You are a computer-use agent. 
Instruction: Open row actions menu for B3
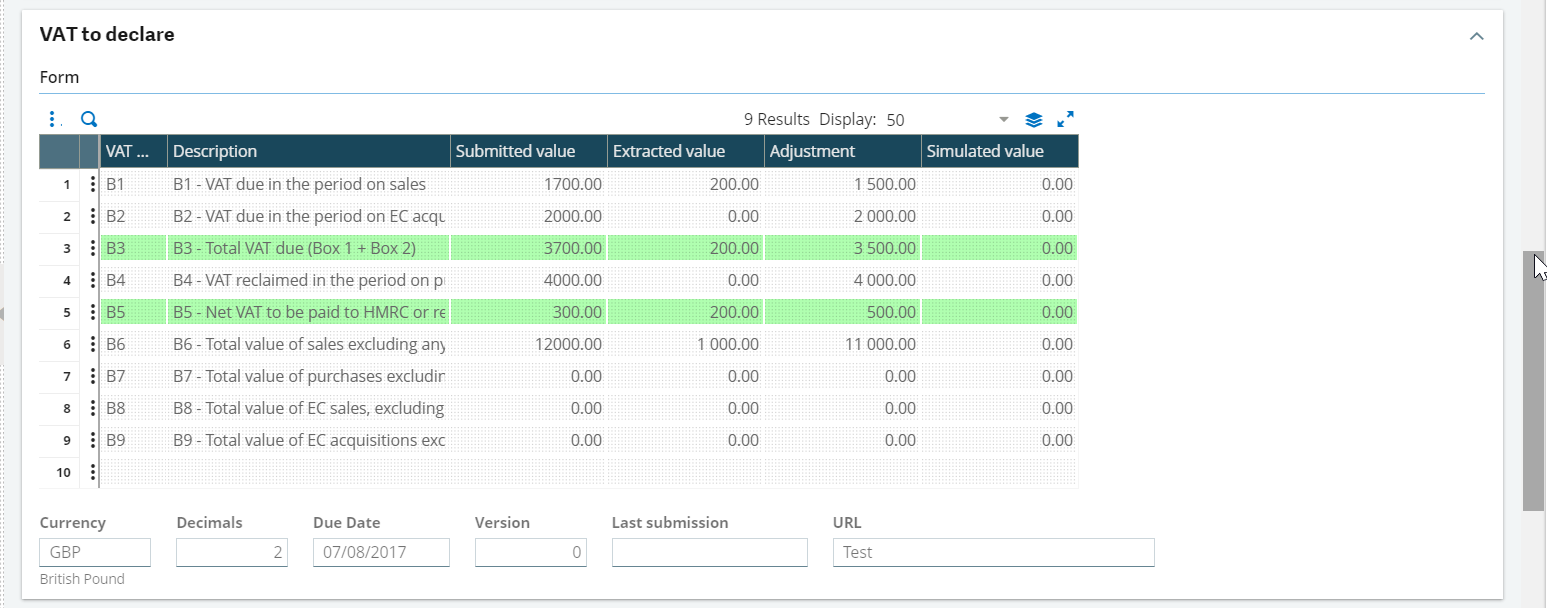coord(93,249)
